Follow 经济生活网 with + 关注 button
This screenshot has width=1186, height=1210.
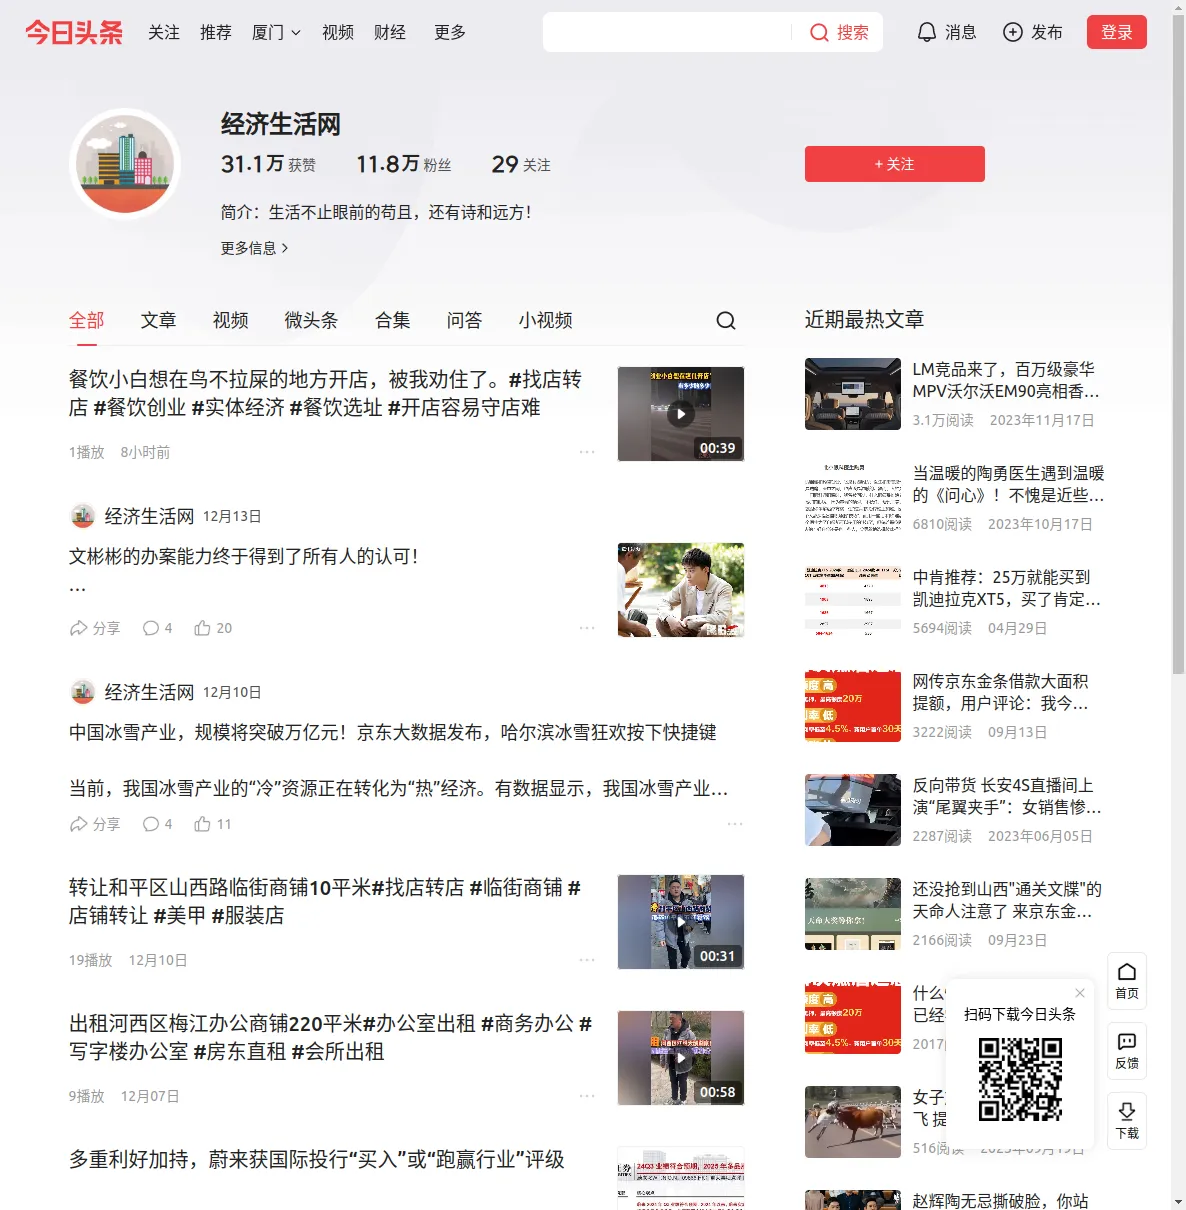tap(895, 164)
